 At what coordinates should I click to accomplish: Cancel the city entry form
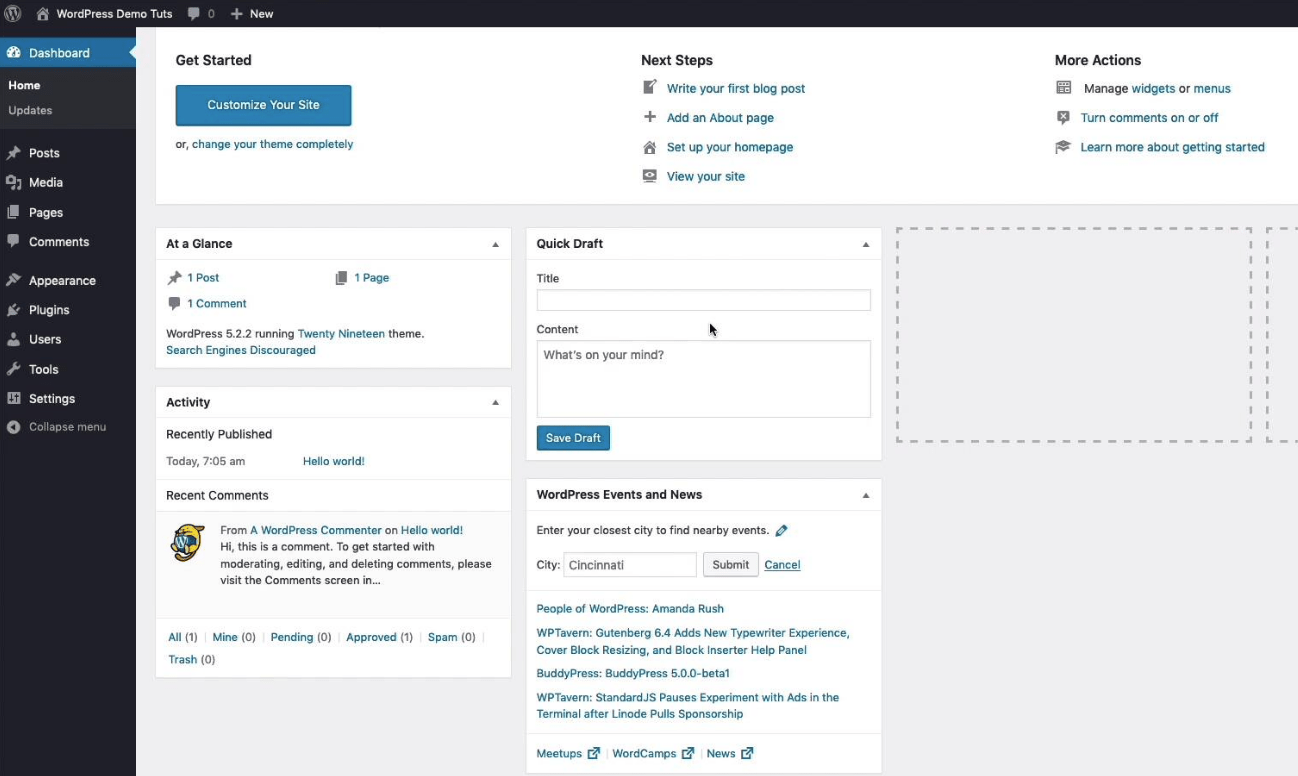click(782, 565)
